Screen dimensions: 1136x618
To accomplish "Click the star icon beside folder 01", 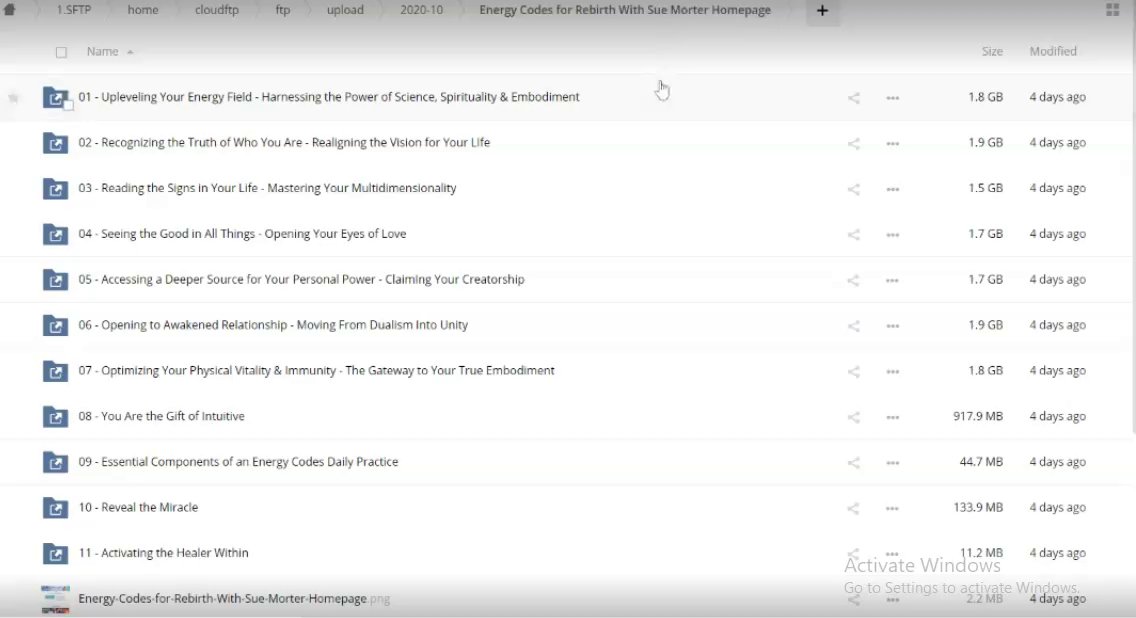I will (x=13, y=98).
